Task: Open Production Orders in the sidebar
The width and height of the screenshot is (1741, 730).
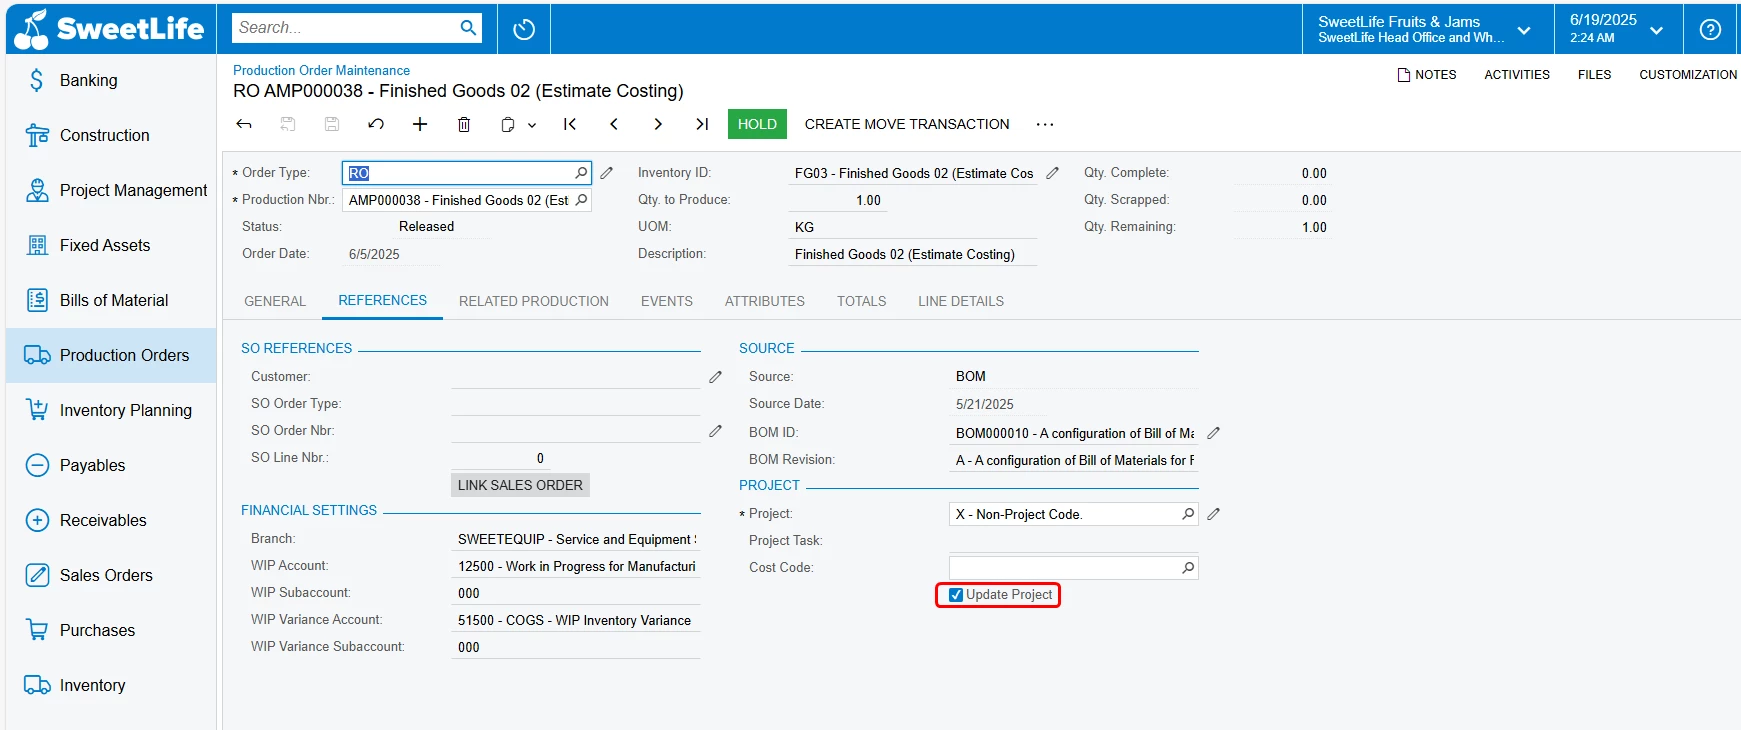Action: point(111,355)
